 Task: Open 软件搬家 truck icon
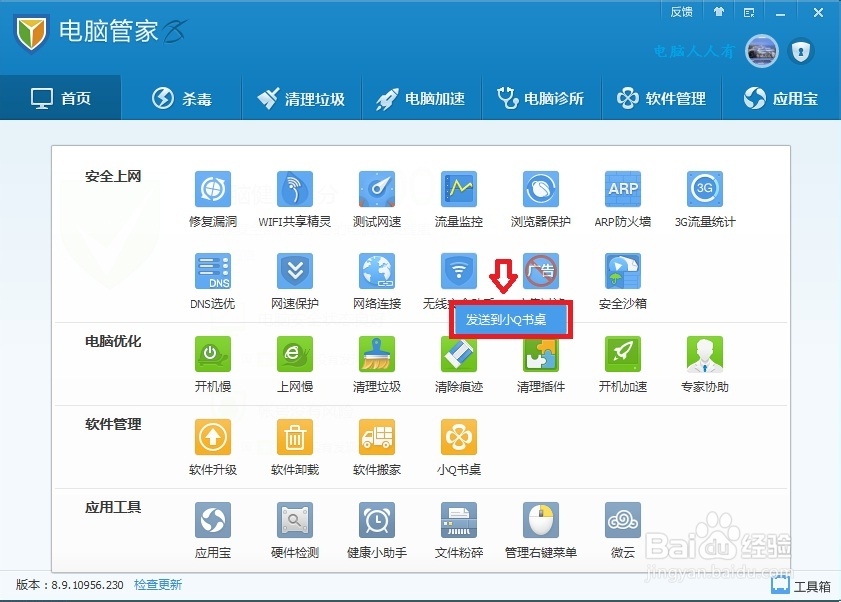pyautogui.click(x=377, y=437)
